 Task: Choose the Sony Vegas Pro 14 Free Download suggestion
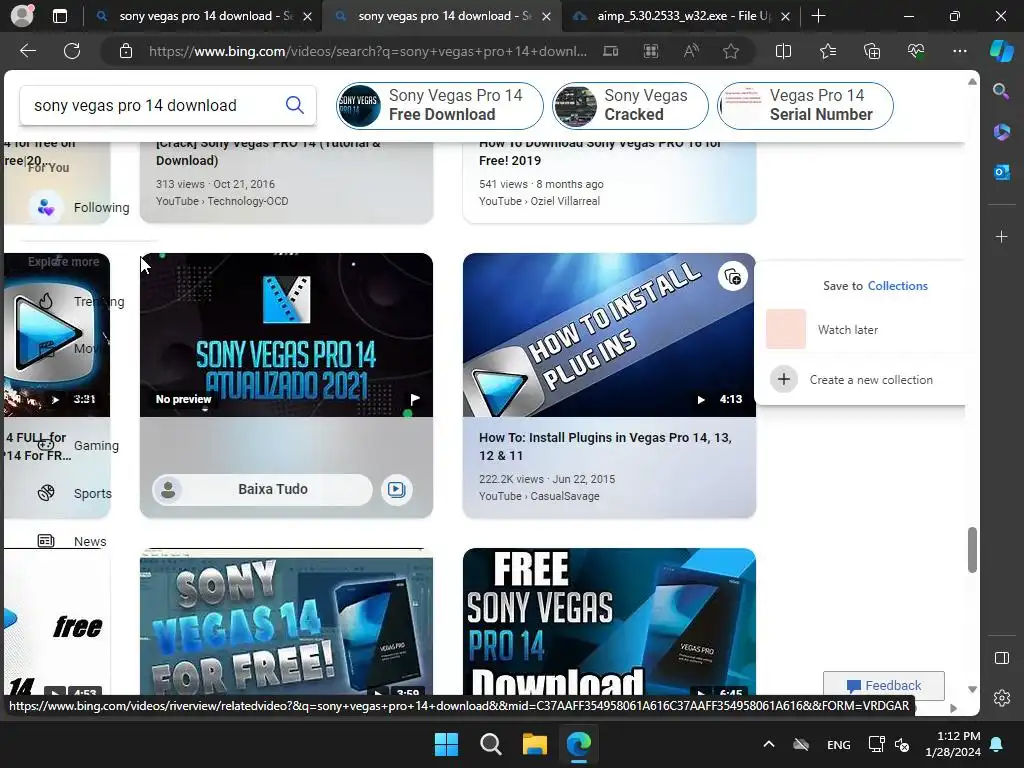(440, 105)
